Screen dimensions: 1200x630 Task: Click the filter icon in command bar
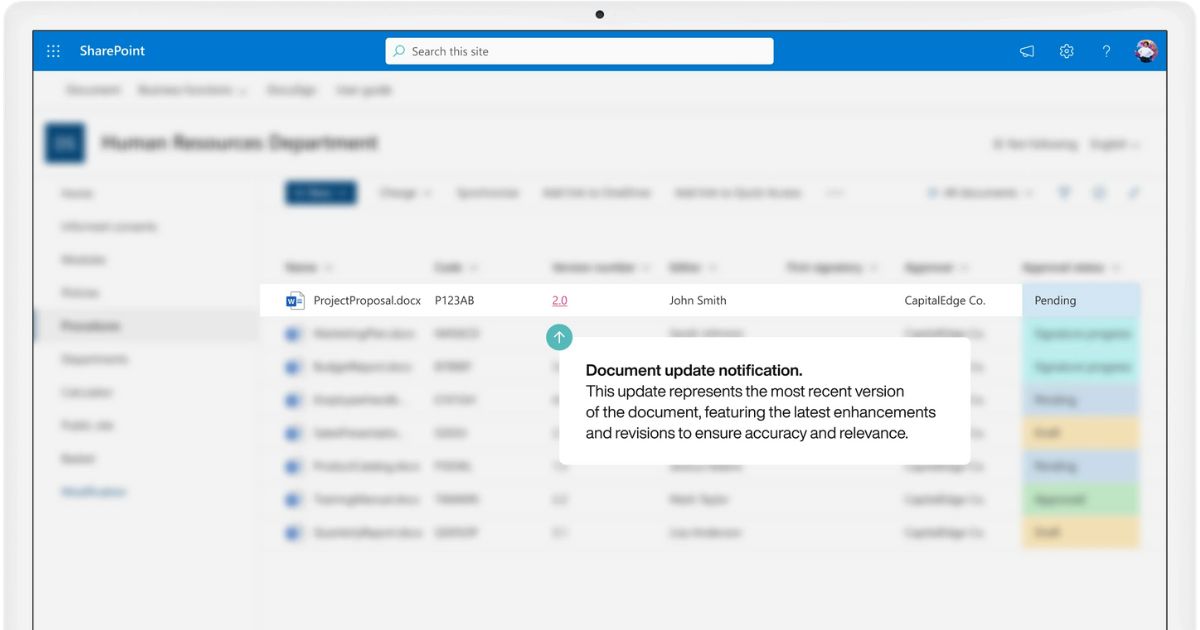(1064, 193)
